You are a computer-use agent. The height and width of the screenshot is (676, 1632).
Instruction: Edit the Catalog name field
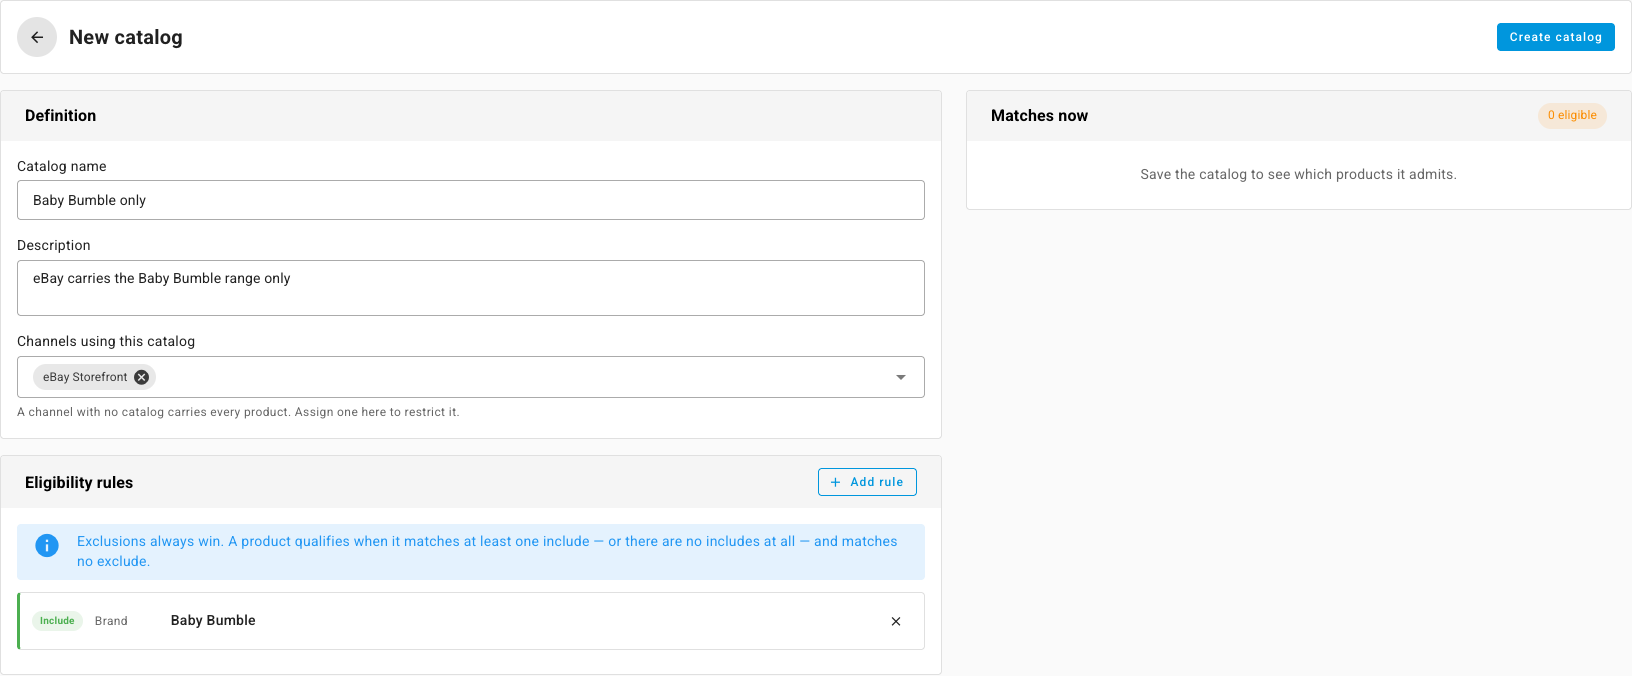click(471, 200)
